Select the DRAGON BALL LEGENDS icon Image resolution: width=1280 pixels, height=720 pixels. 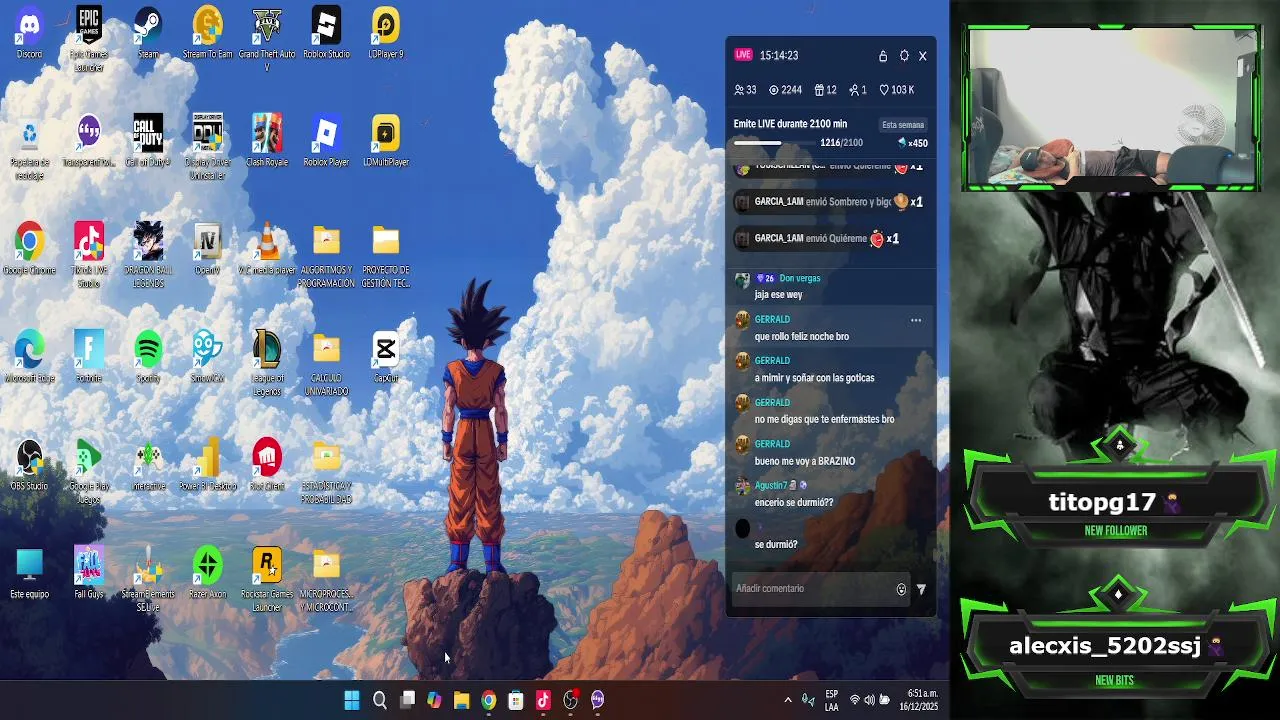[x=148, y=255]
